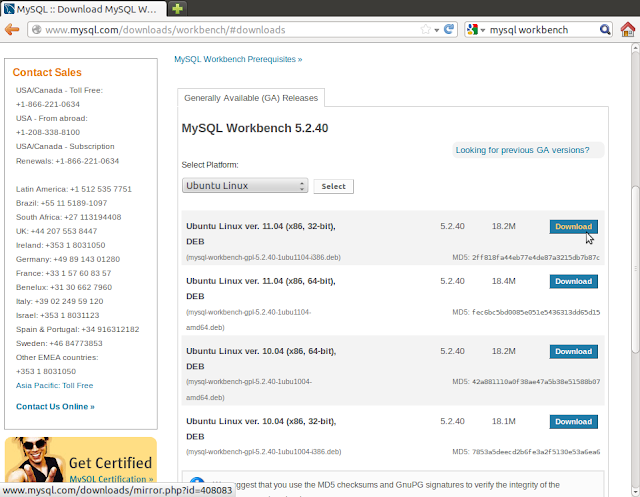The image size is (640, 497).
Task: Click the MySQL Workbench 5.2.40 heading
Action: pos(255,128)
